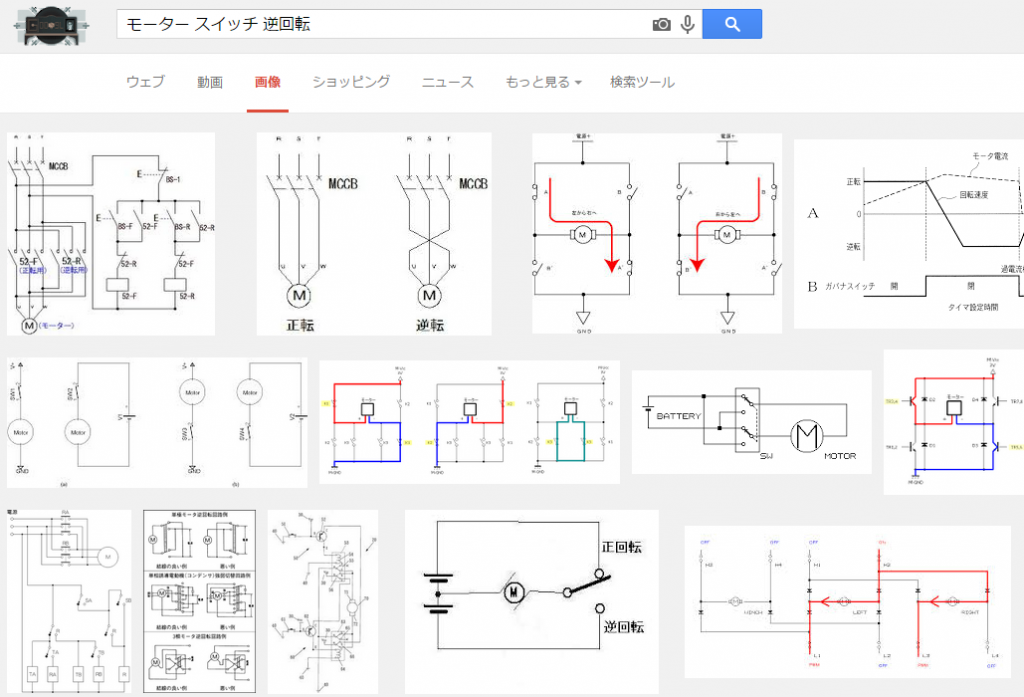Open 検索ツール options
Image resolution: width=1024 pixels, height=697 pixels.
(x=642, y=82)
